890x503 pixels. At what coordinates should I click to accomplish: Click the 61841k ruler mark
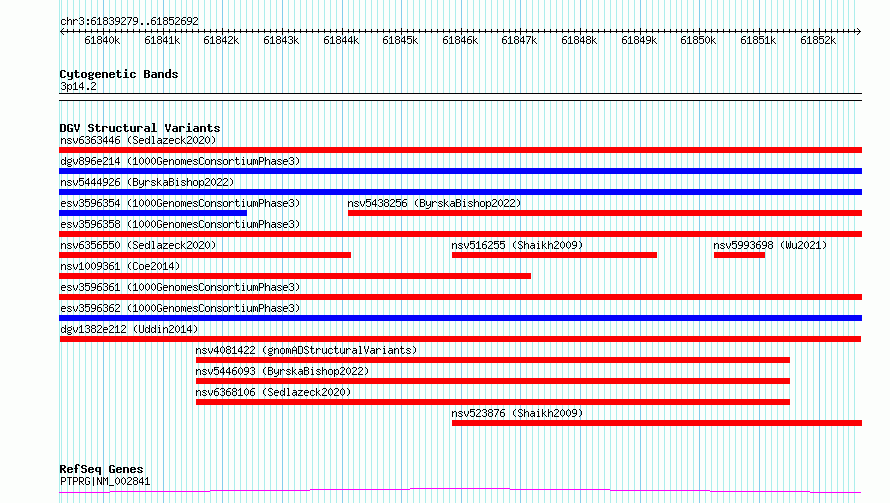point(162,40)
